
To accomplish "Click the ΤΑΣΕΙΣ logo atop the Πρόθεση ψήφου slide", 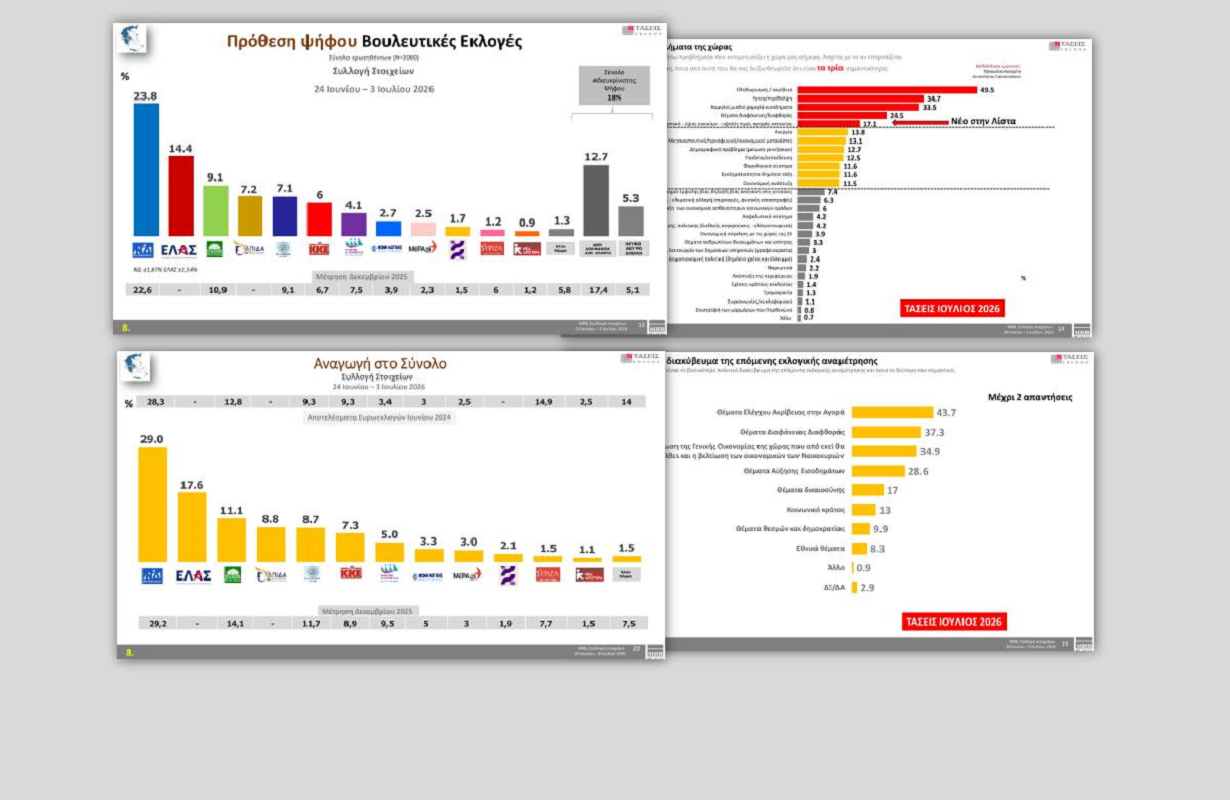I will 641,31.
